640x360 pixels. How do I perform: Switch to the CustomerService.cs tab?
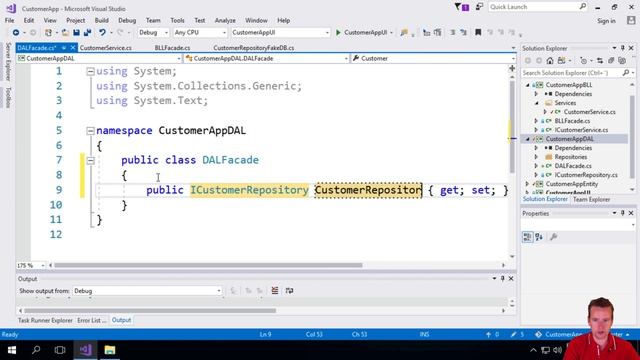click(x=106, y=48)
